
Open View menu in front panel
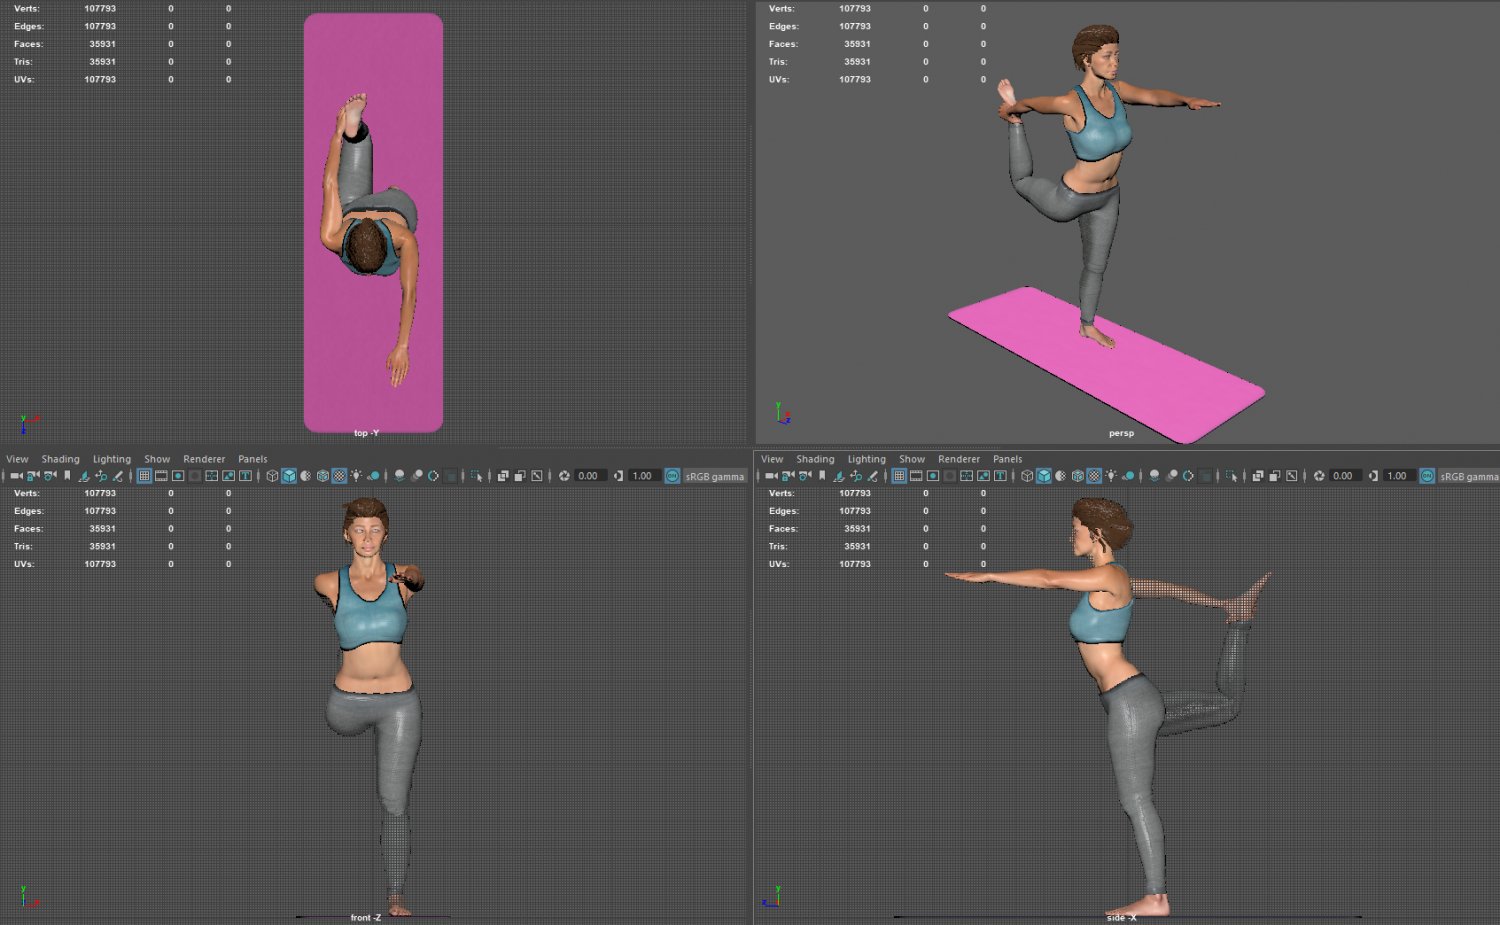click(x=17, y=459)
